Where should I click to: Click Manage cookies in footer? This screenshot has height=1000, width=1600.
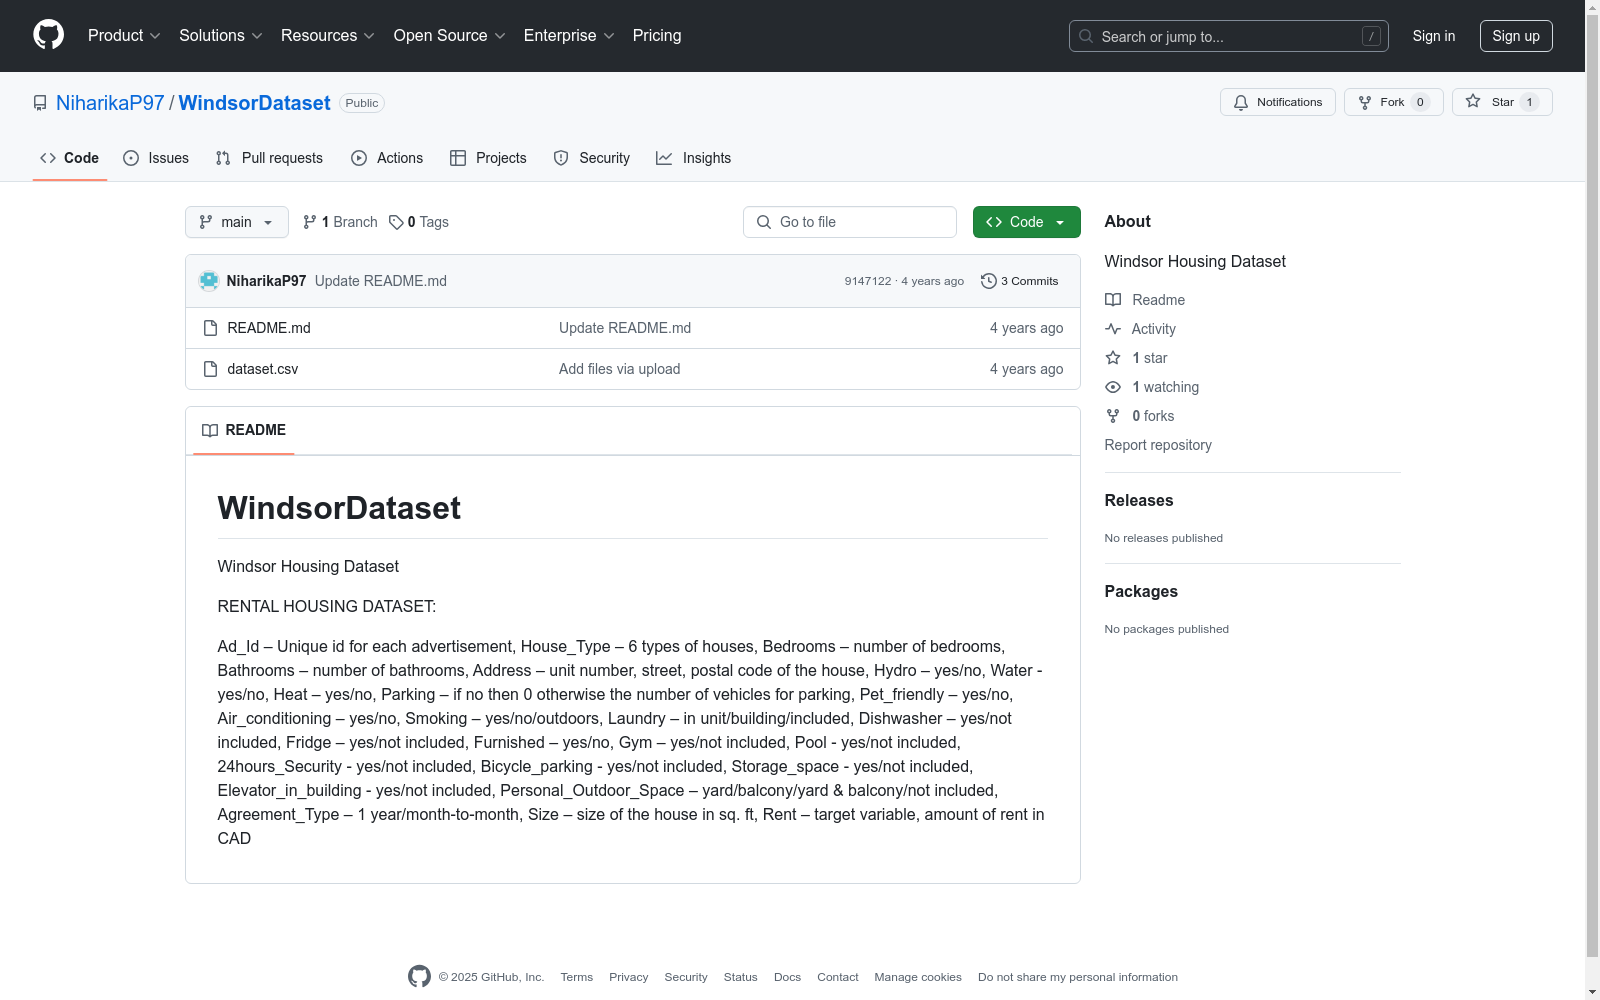point(918,977)
